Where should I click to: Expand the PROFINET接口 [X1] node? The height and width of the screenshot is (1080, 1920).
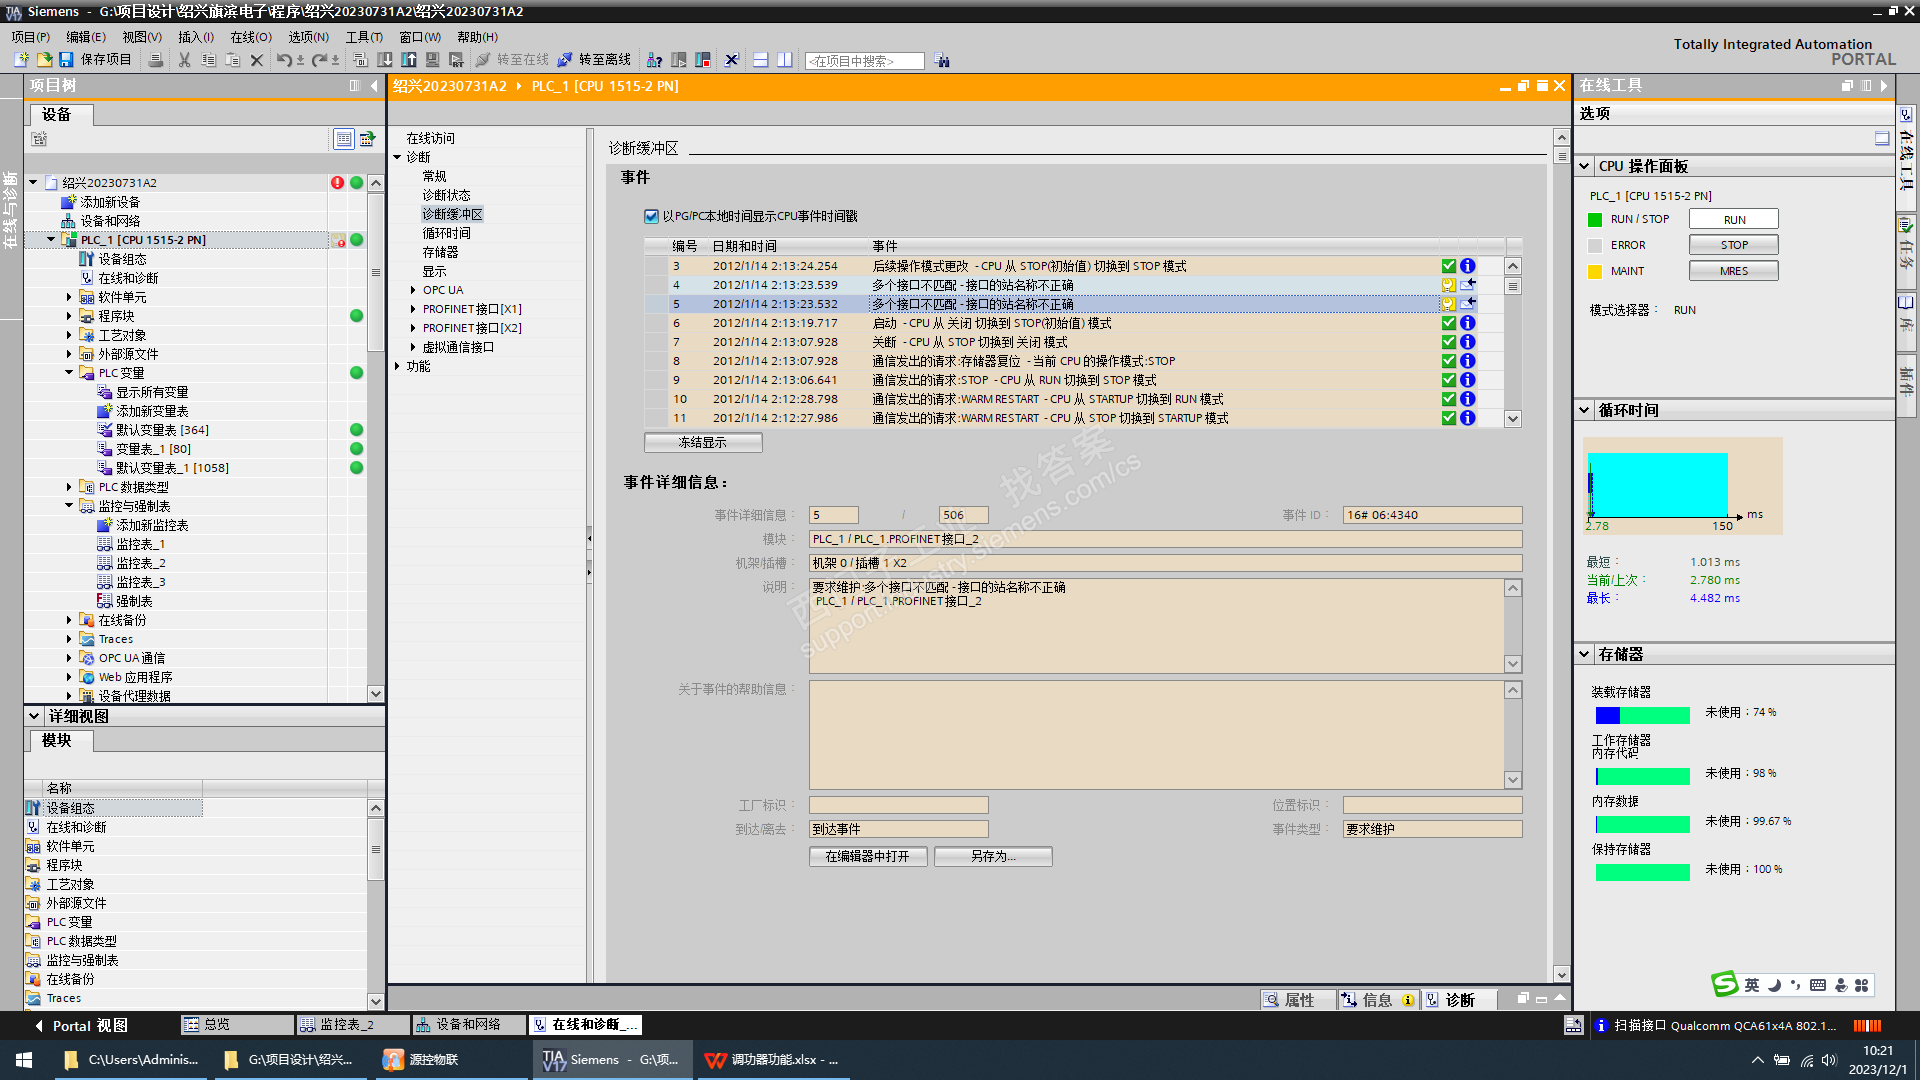pyautogui.click(x=413, y=309)
